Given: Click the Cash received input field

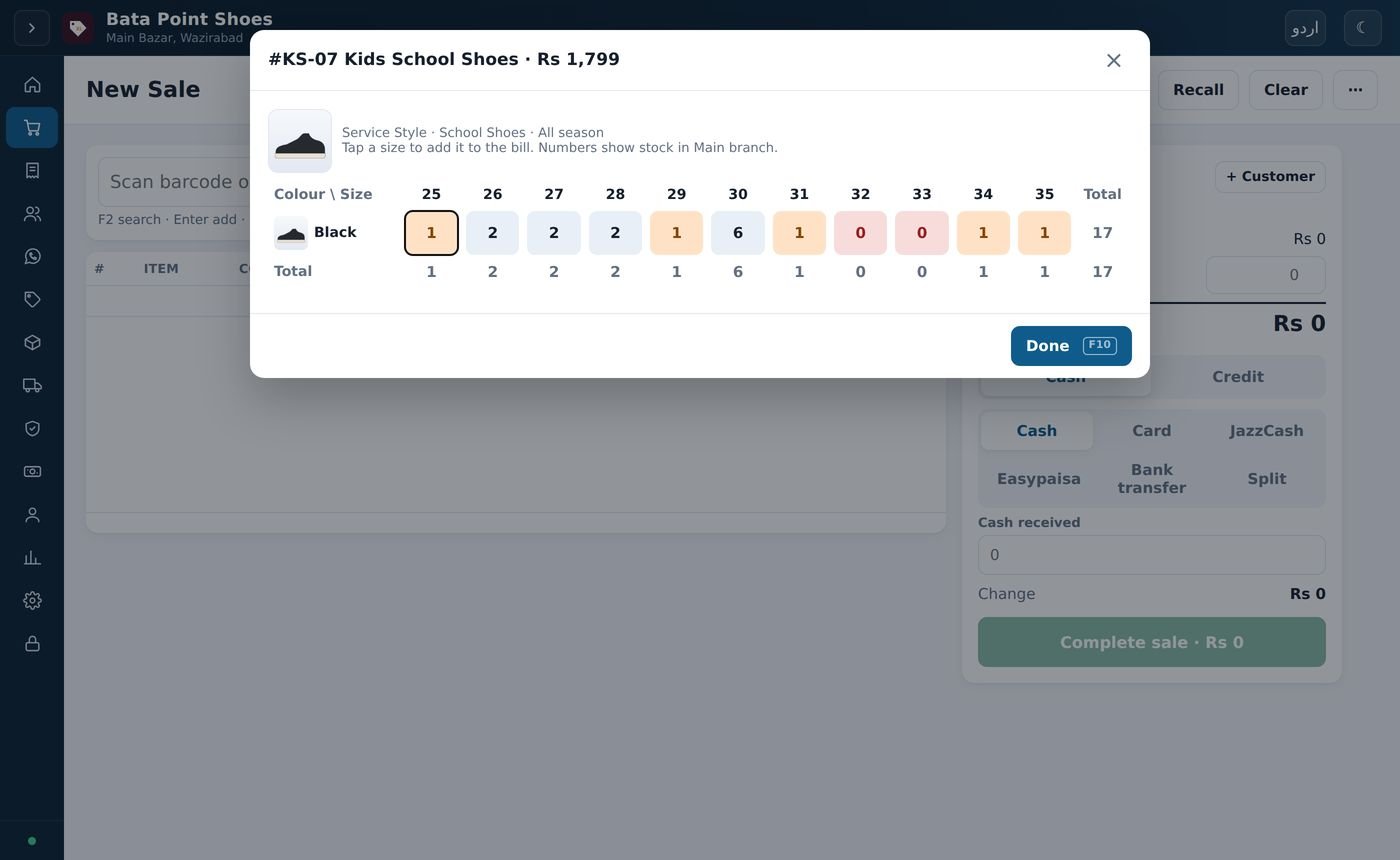Looking at the screenshot, I should point(1151,555).
